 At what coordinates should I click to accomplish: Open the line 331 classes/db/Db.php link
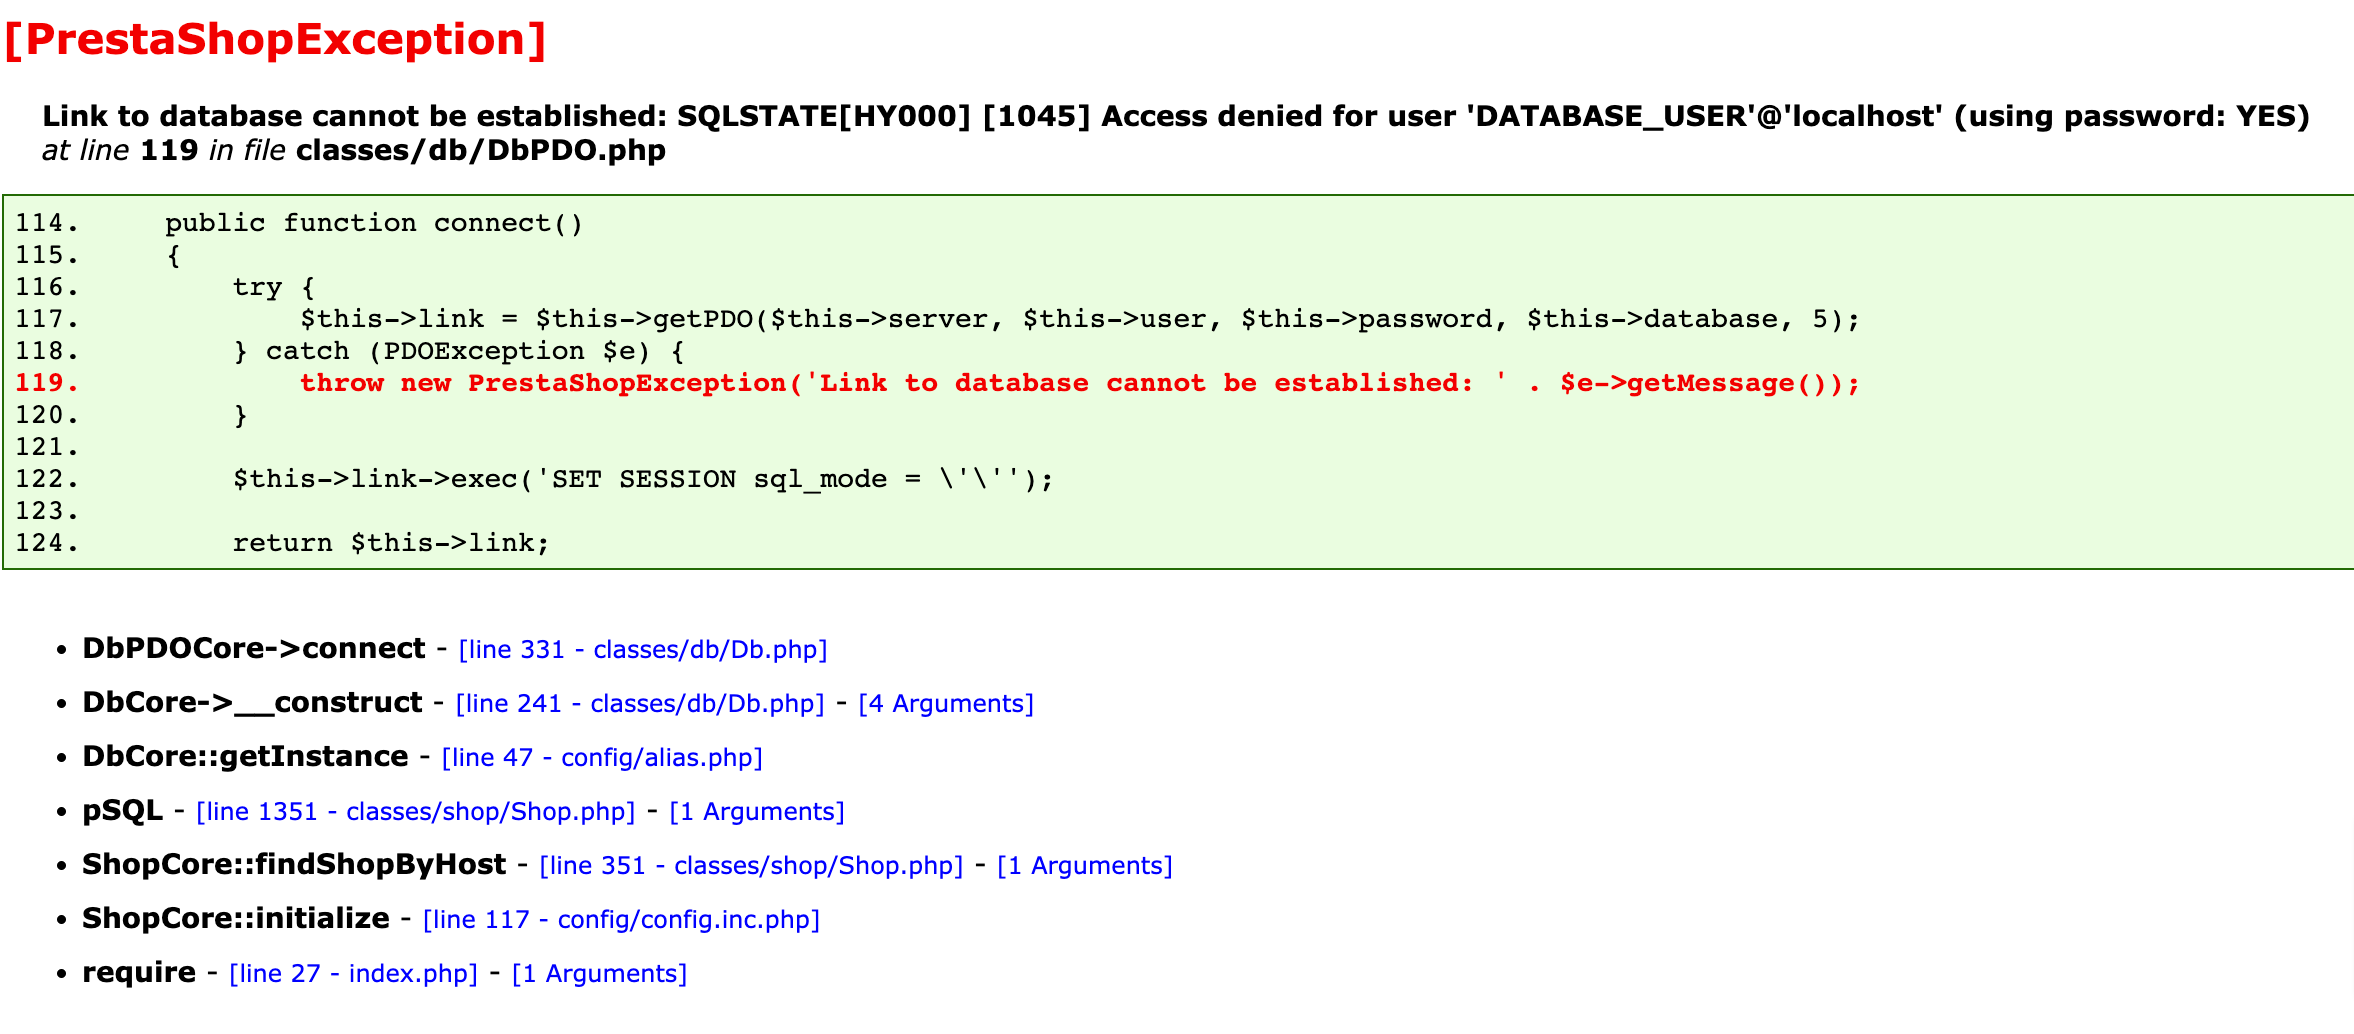(643, 650)
